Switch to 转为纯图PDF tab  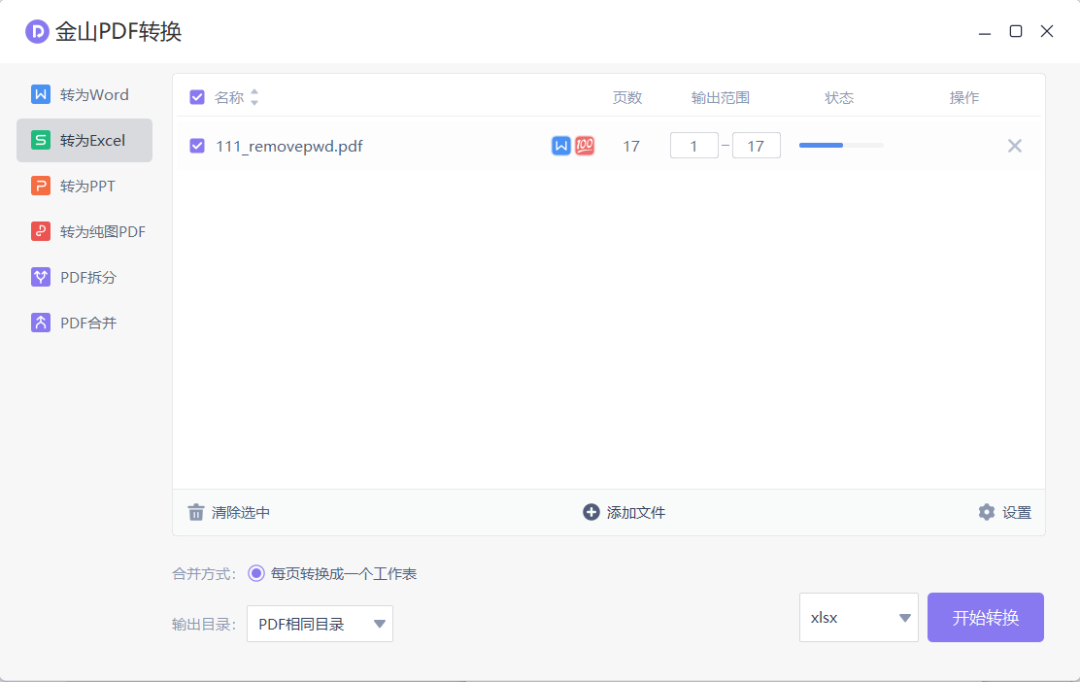point(85,231)
